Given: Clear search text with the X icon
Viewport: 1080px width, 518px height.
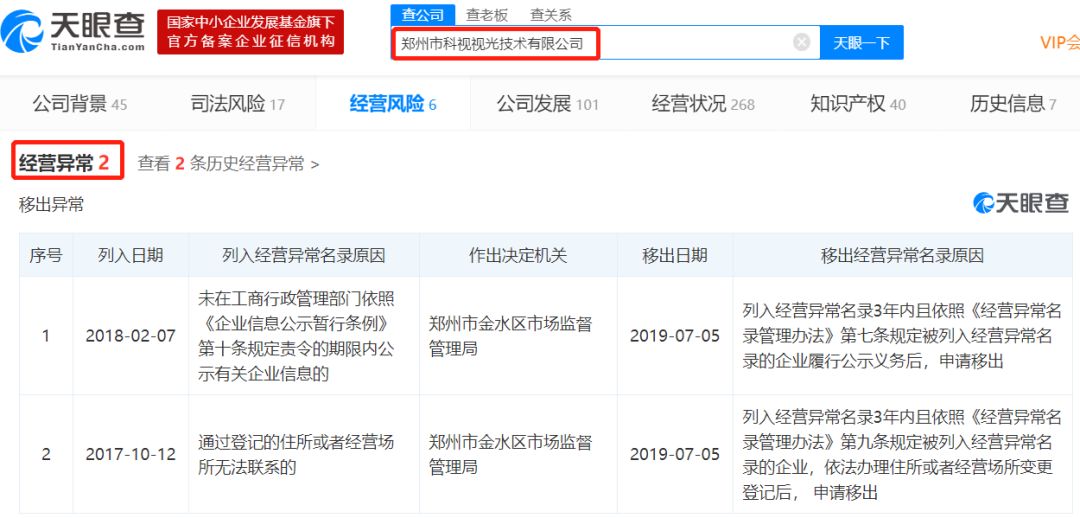Looking at the screenshot, I should coord(801,43).
